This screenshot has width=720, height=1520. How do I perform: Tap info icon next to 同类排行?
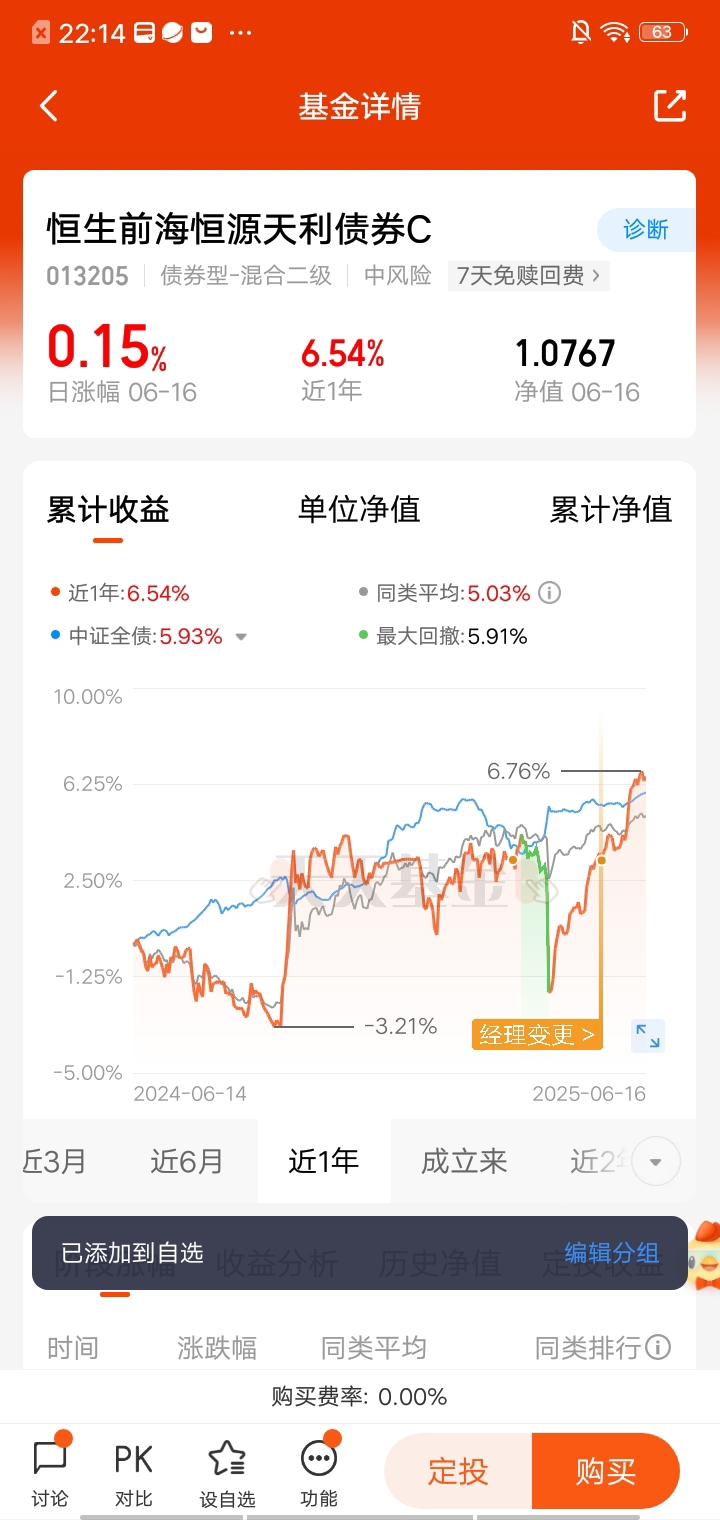(x=658, y=1347)
